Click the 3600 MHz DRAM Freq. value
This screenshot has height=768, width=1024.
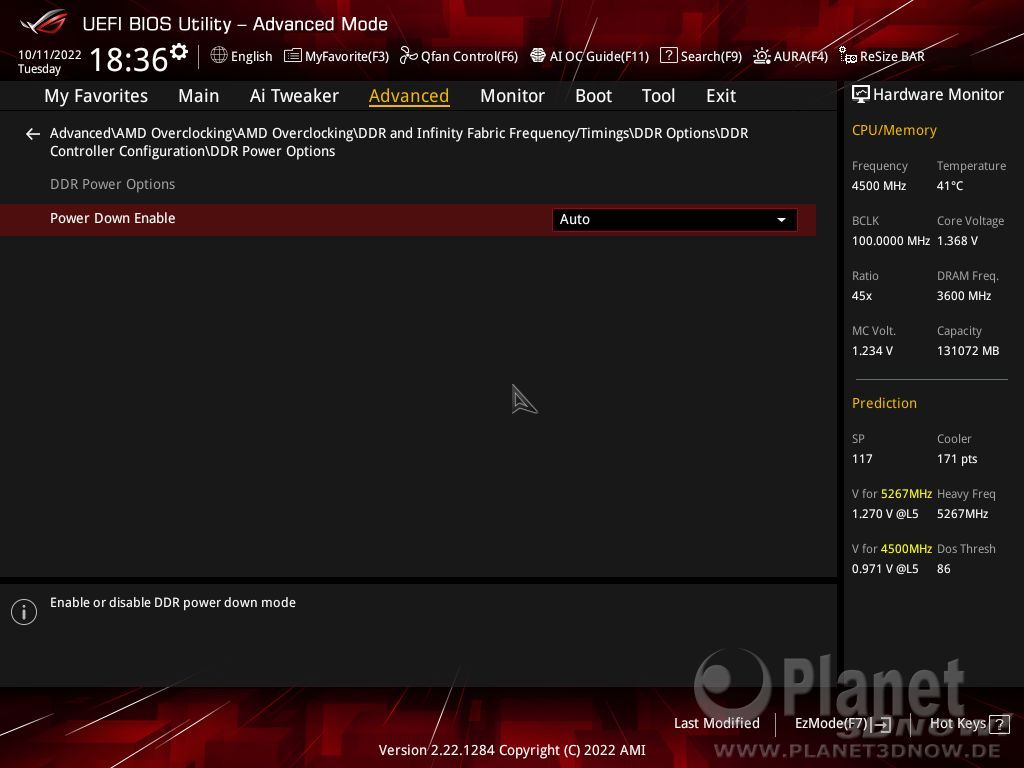point(964,296)
